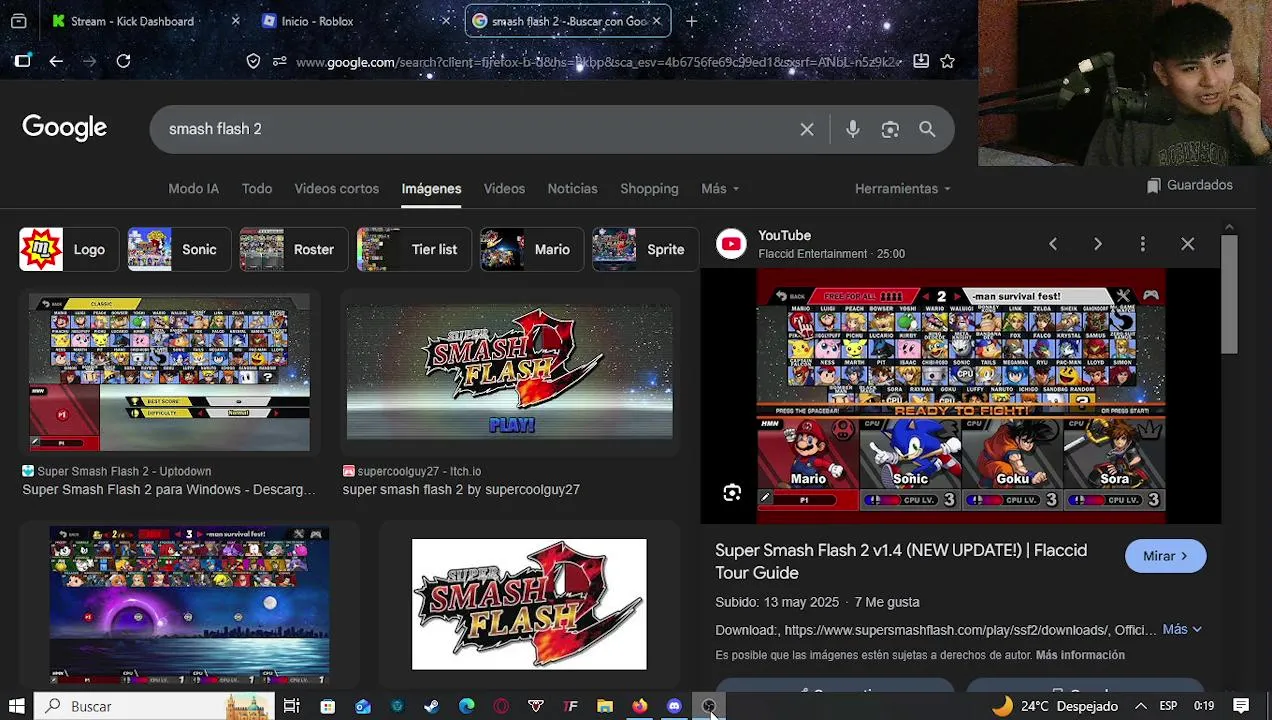Clear the search box text
Viewport: 1272px width, 720px height.
807,129
